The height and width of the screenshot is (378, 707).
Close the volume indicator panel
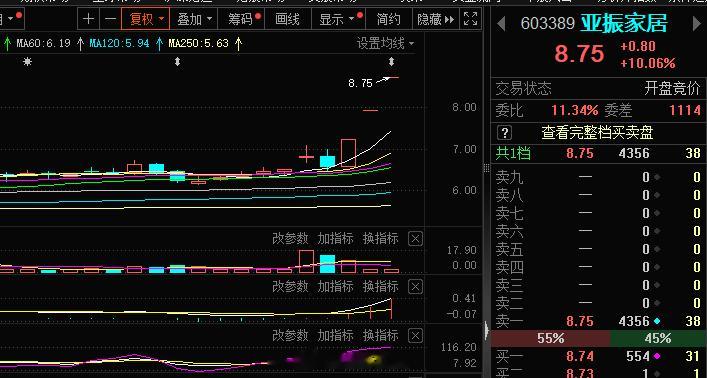415,239
